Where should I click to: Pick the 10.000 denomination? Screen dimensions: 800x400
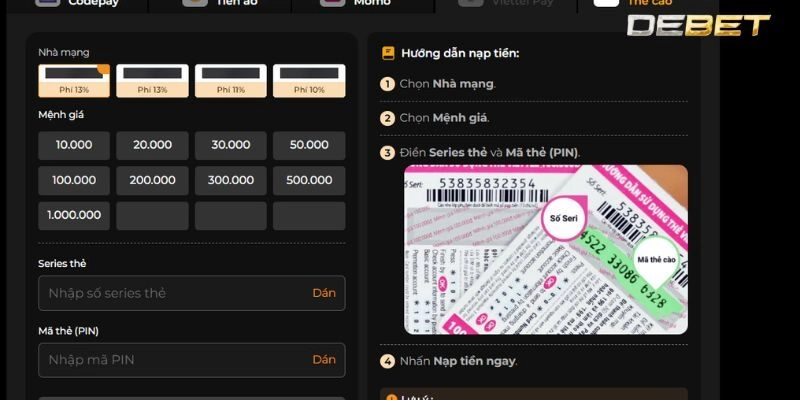point(74,145)
